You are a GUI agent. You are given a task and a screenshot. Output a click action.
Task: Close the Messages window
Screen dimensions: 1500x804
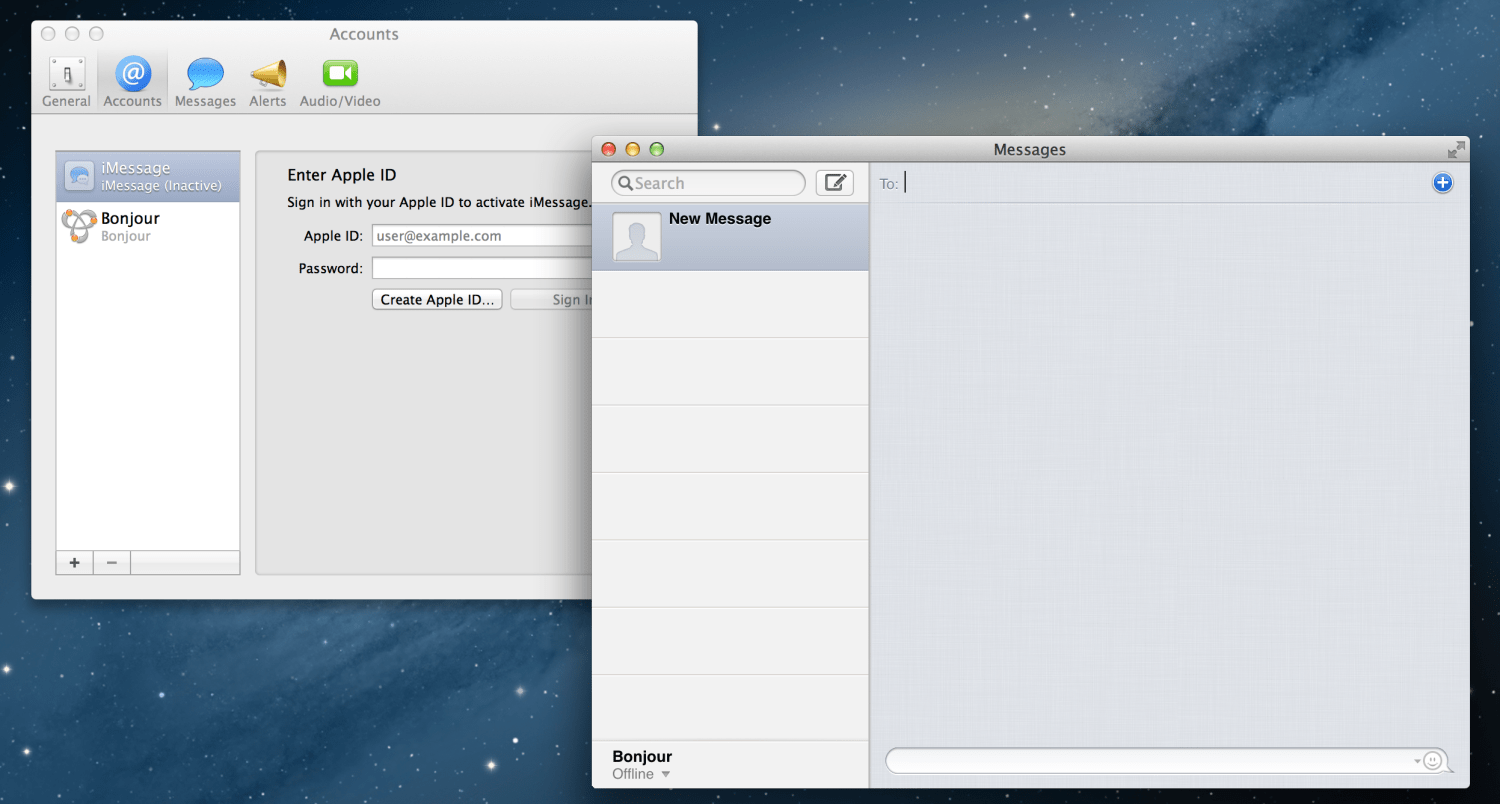(x=608, y=150)
